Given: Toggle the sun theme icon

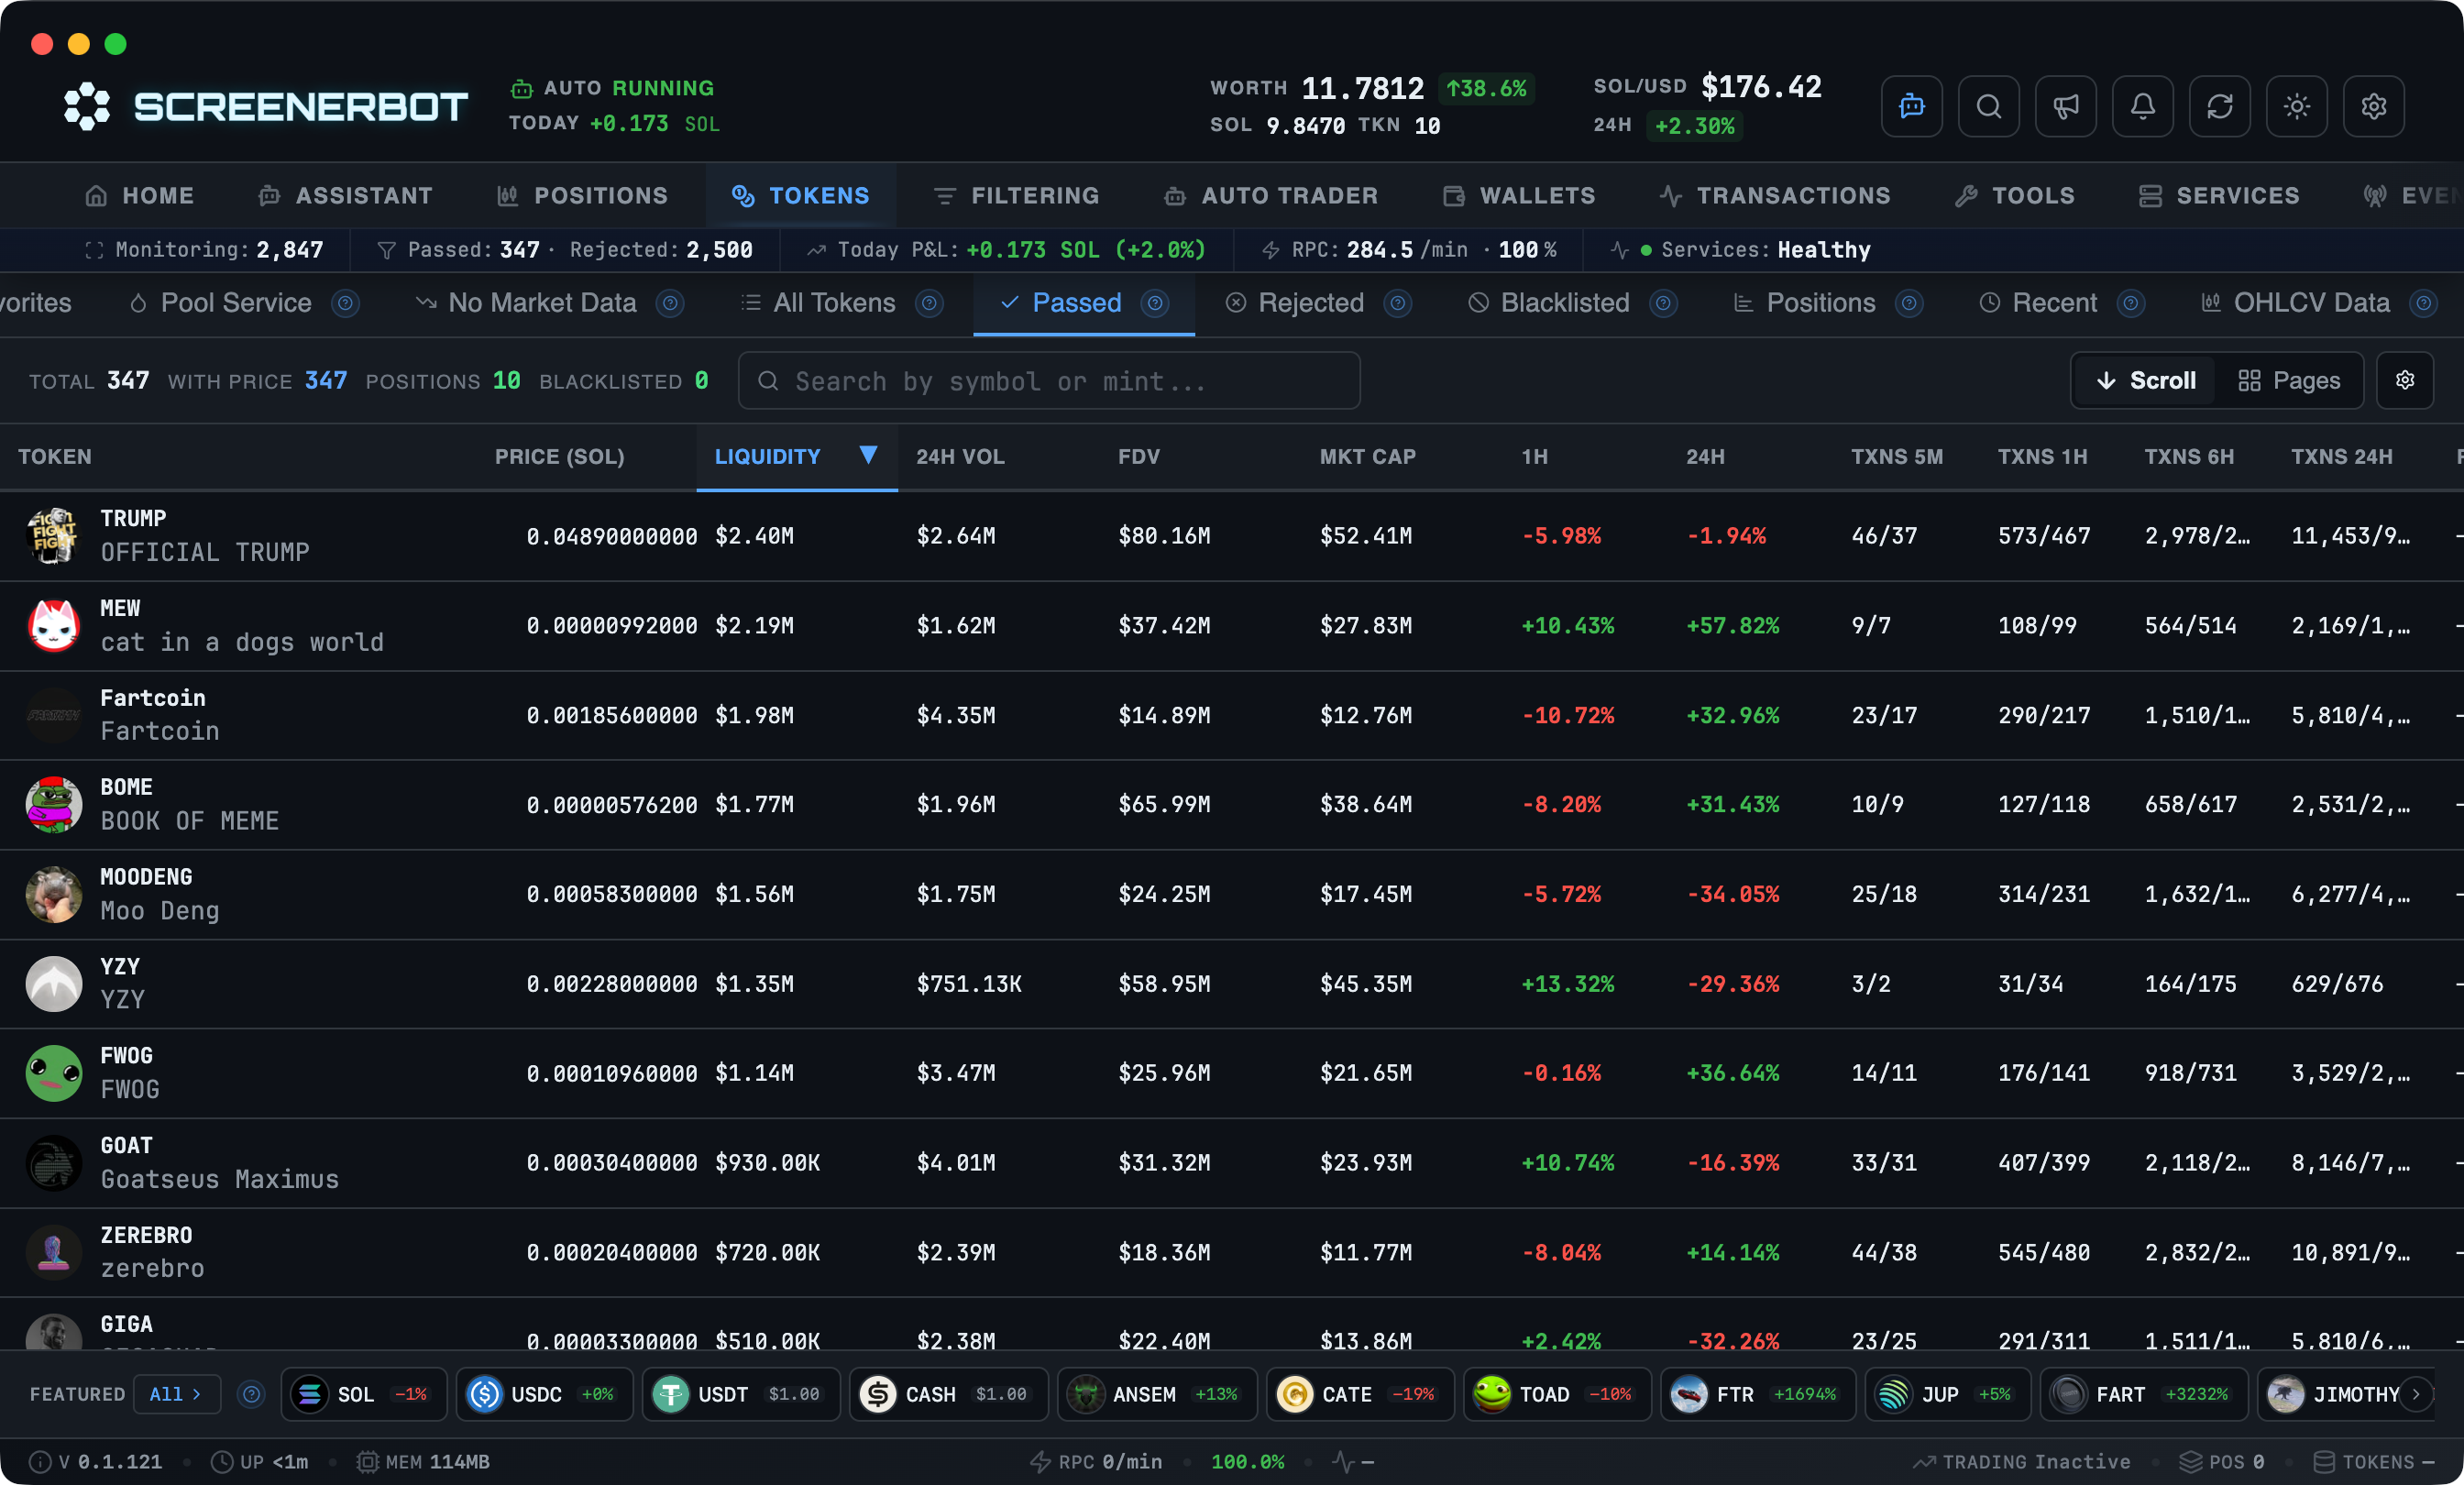Looking at the screenshot, I should [x=2296, y=106].
